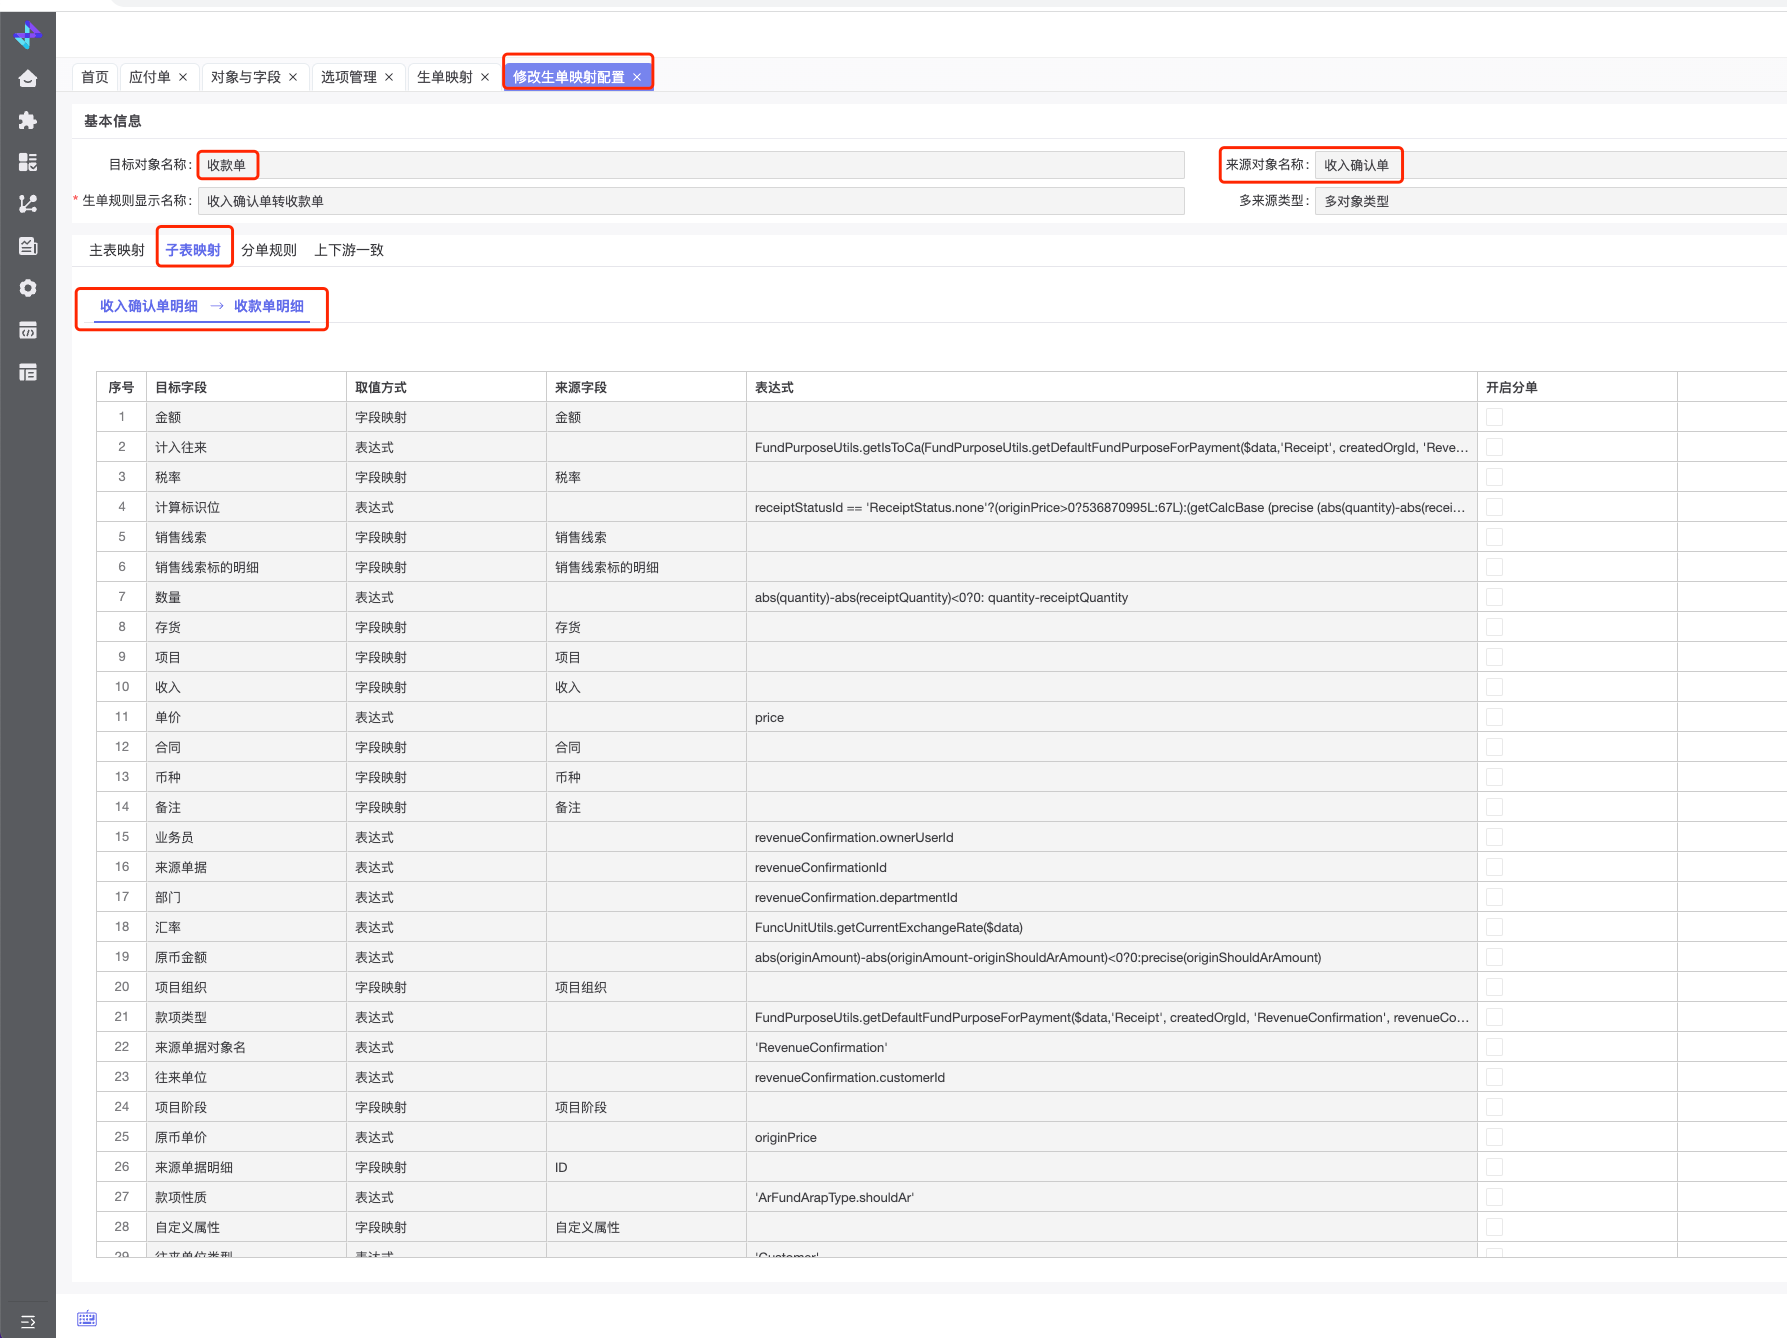This screenshot has width=1787, height=1338.
Task: Expand the sidebar using bottom arrow icon
Action: 28,1322
